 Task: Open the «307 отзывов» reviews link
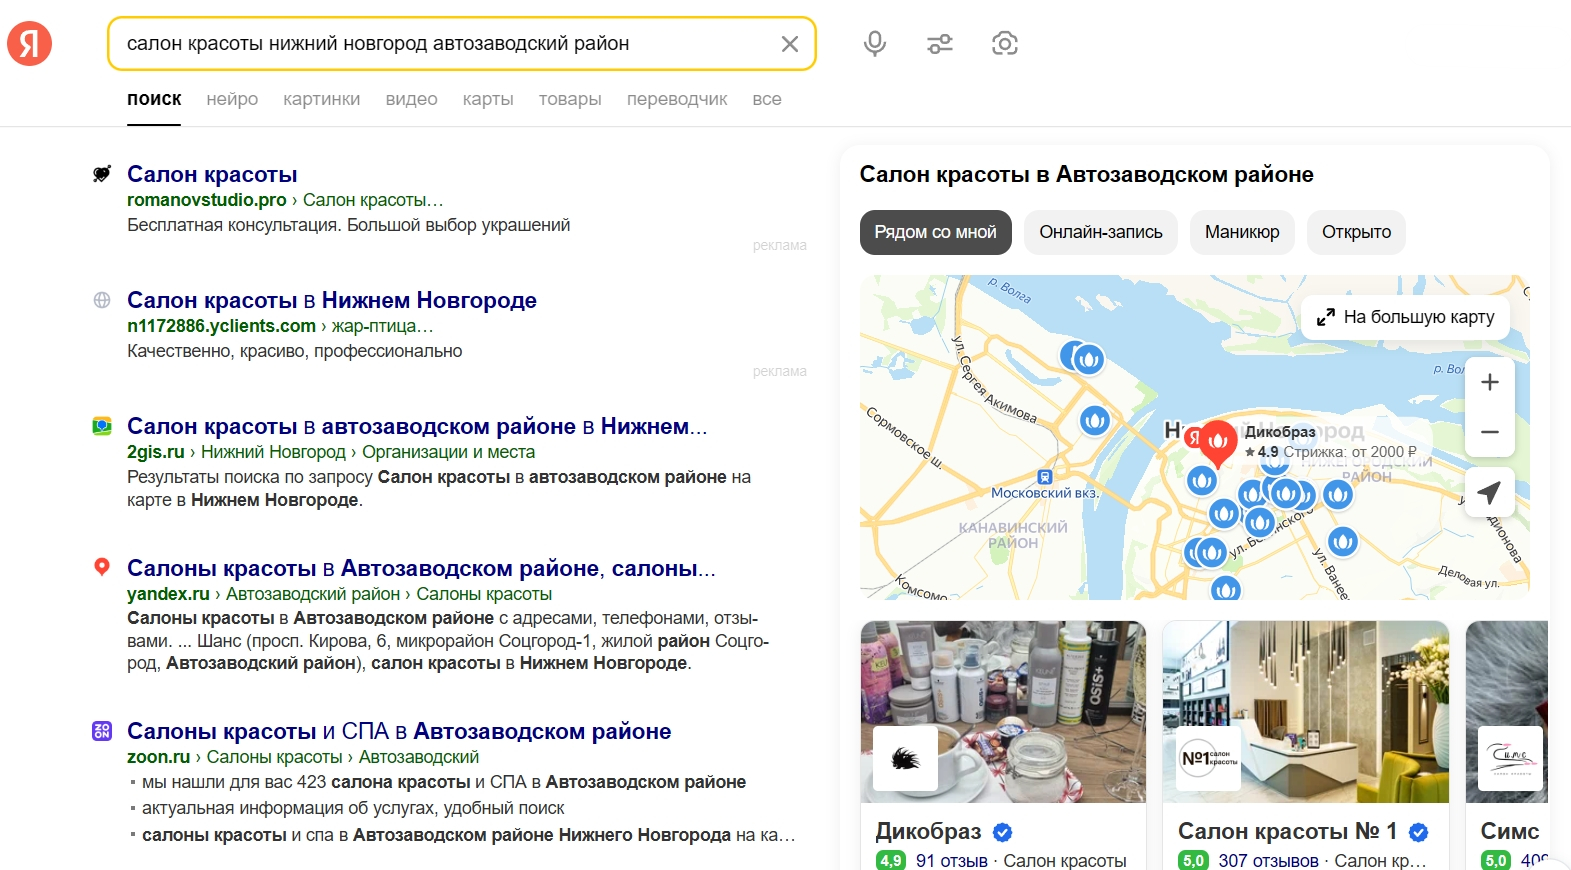1268,860
